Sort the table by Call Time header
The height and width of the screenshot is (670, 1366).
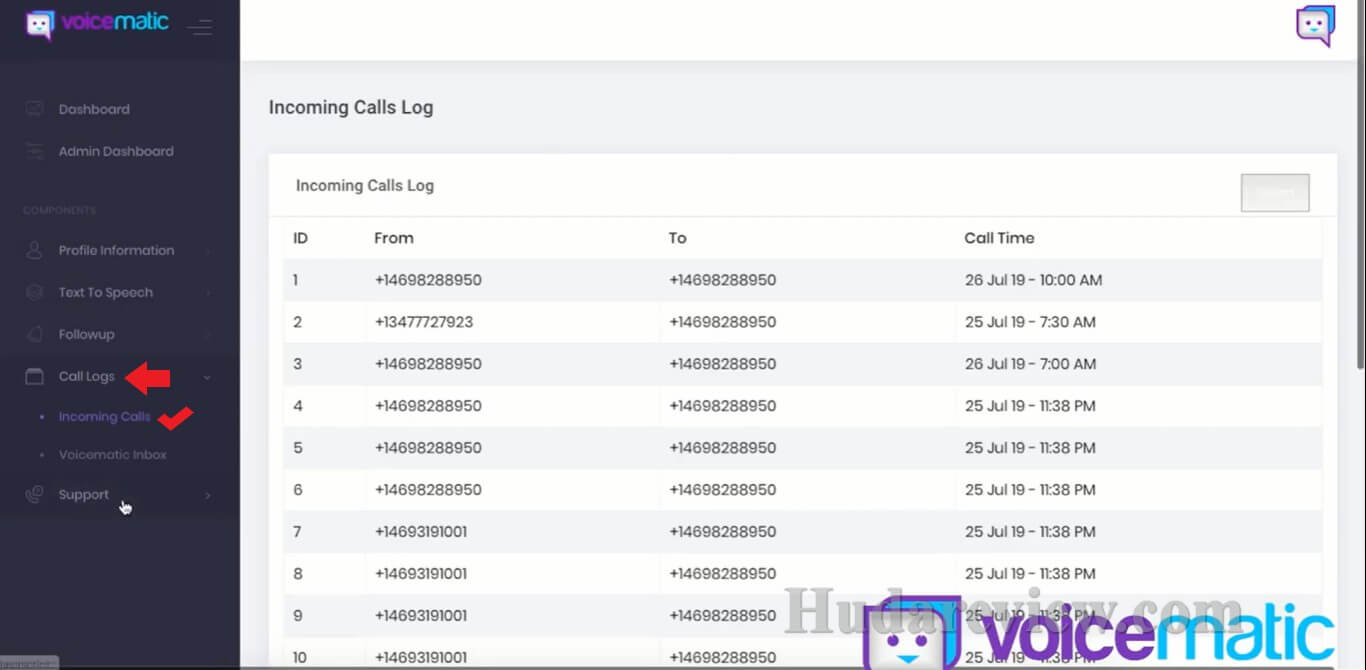click(998, 238)
